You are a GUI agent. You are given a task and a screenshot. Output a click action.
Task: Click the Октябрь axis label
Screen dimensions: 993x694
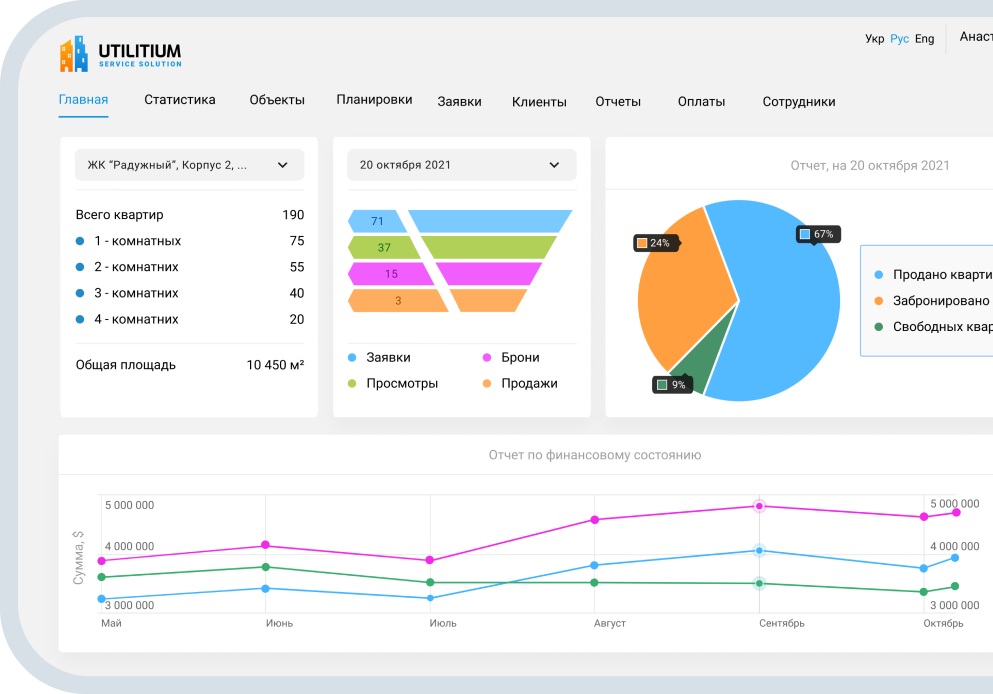coord(943,623)
